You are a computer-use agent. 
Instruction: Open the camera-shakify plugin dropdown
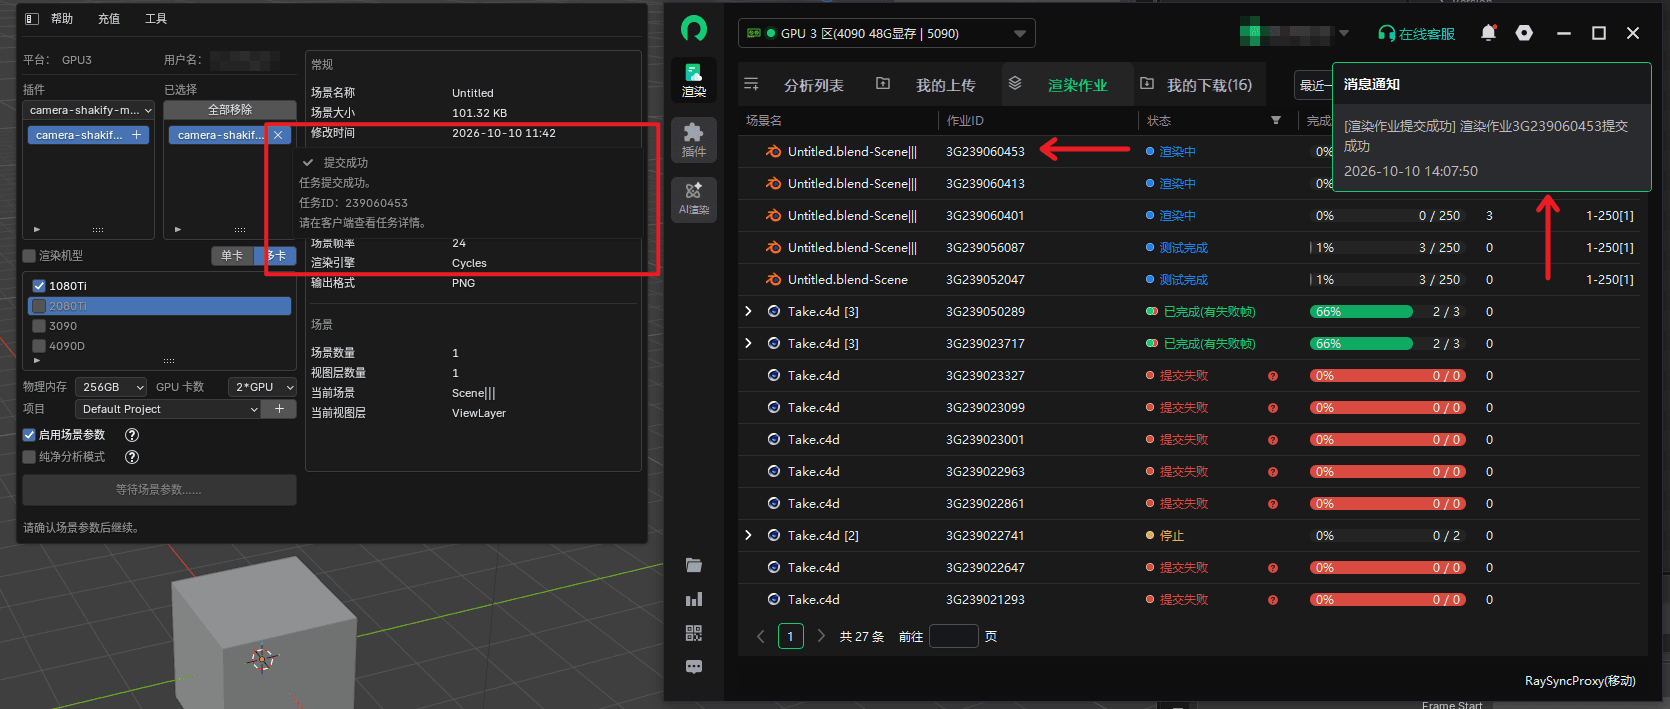point(90,110)
